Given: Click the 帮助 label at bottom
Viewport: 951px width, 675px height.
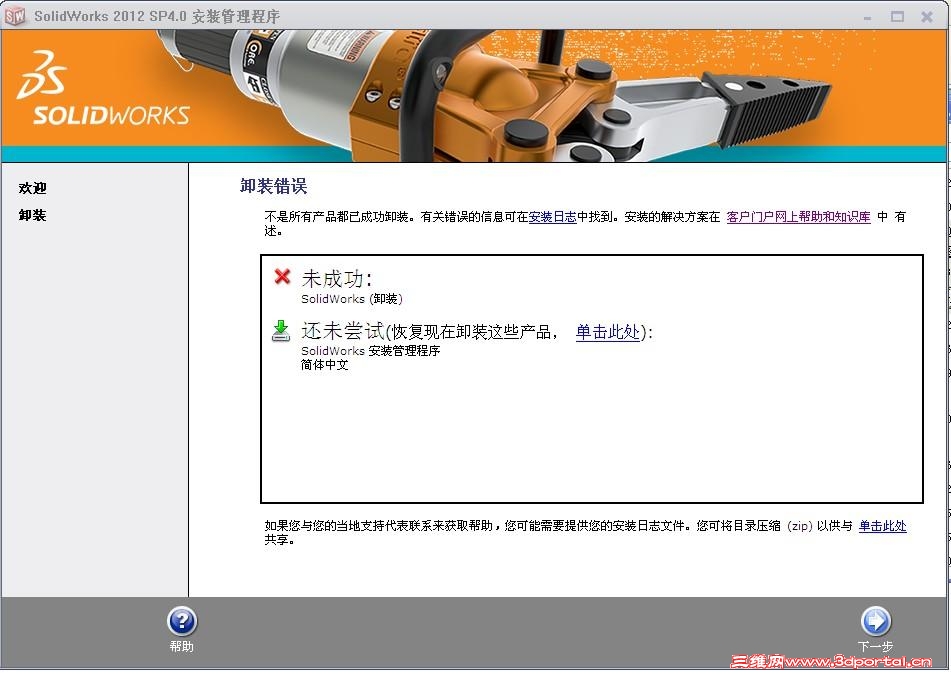Looking at the screenshot, I should click(182, 646).
